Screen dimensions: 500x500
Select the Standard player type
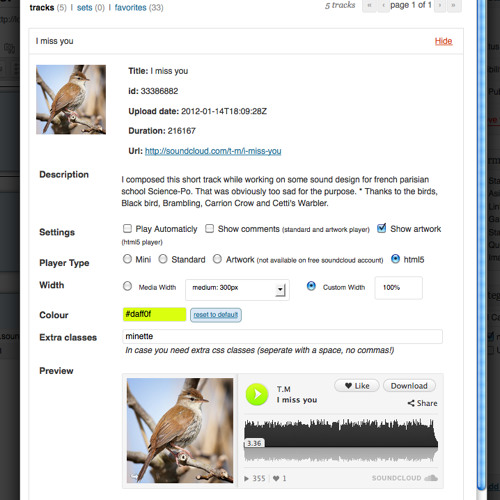163,259
